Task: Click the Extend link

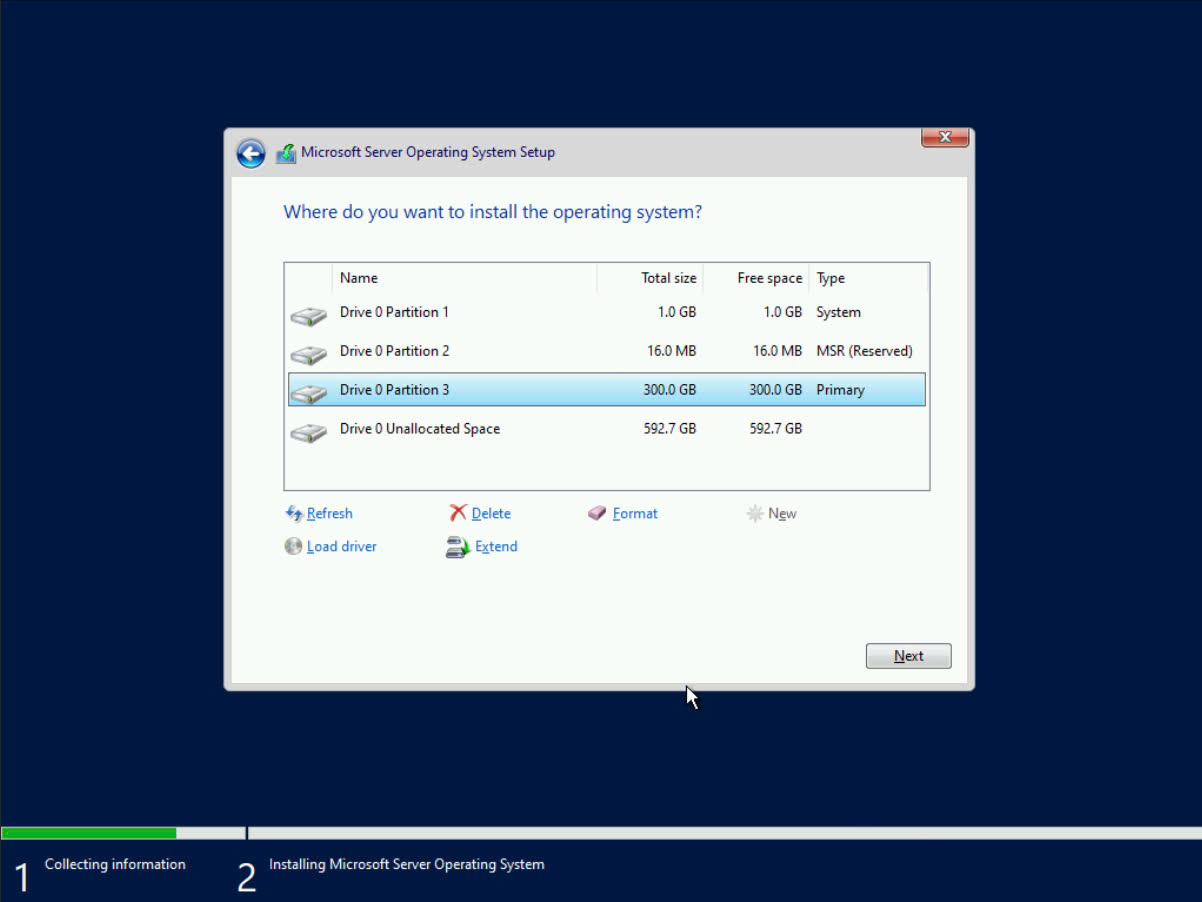Action: (496, 546)
